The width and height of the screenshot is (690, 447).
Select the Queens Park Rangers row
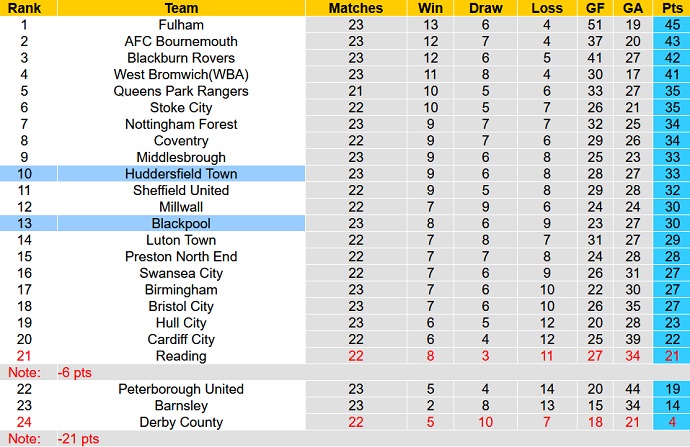pyautogui.click(x=181, y=91)
